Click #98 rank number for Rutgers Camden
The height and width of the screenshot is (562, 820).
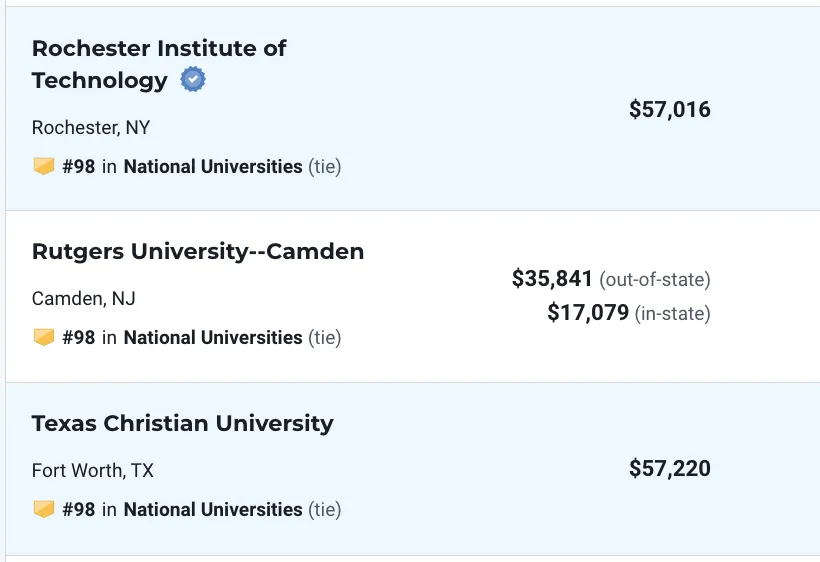[79, 338]
